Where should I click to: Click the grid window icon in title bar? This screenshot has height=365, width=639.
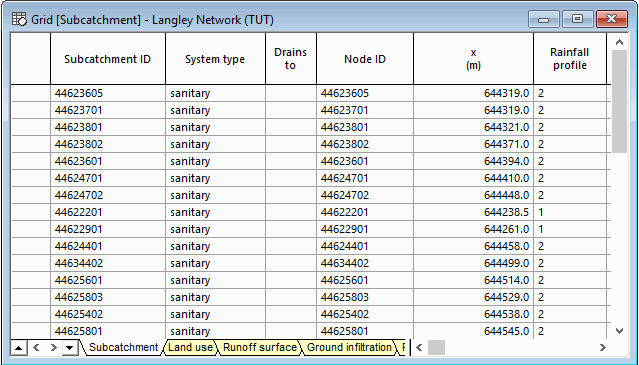(19, 19)
